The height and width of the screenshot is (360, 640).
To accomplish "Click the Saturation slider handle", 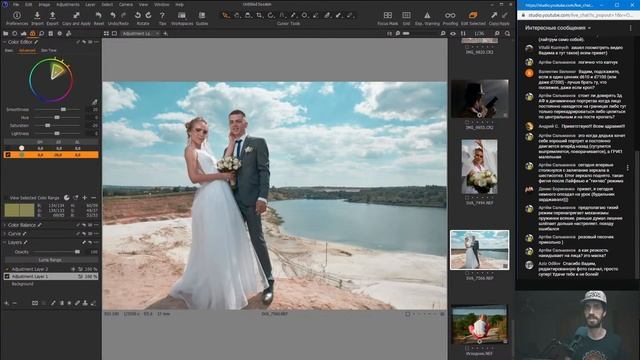I will (x=47, y=125).
